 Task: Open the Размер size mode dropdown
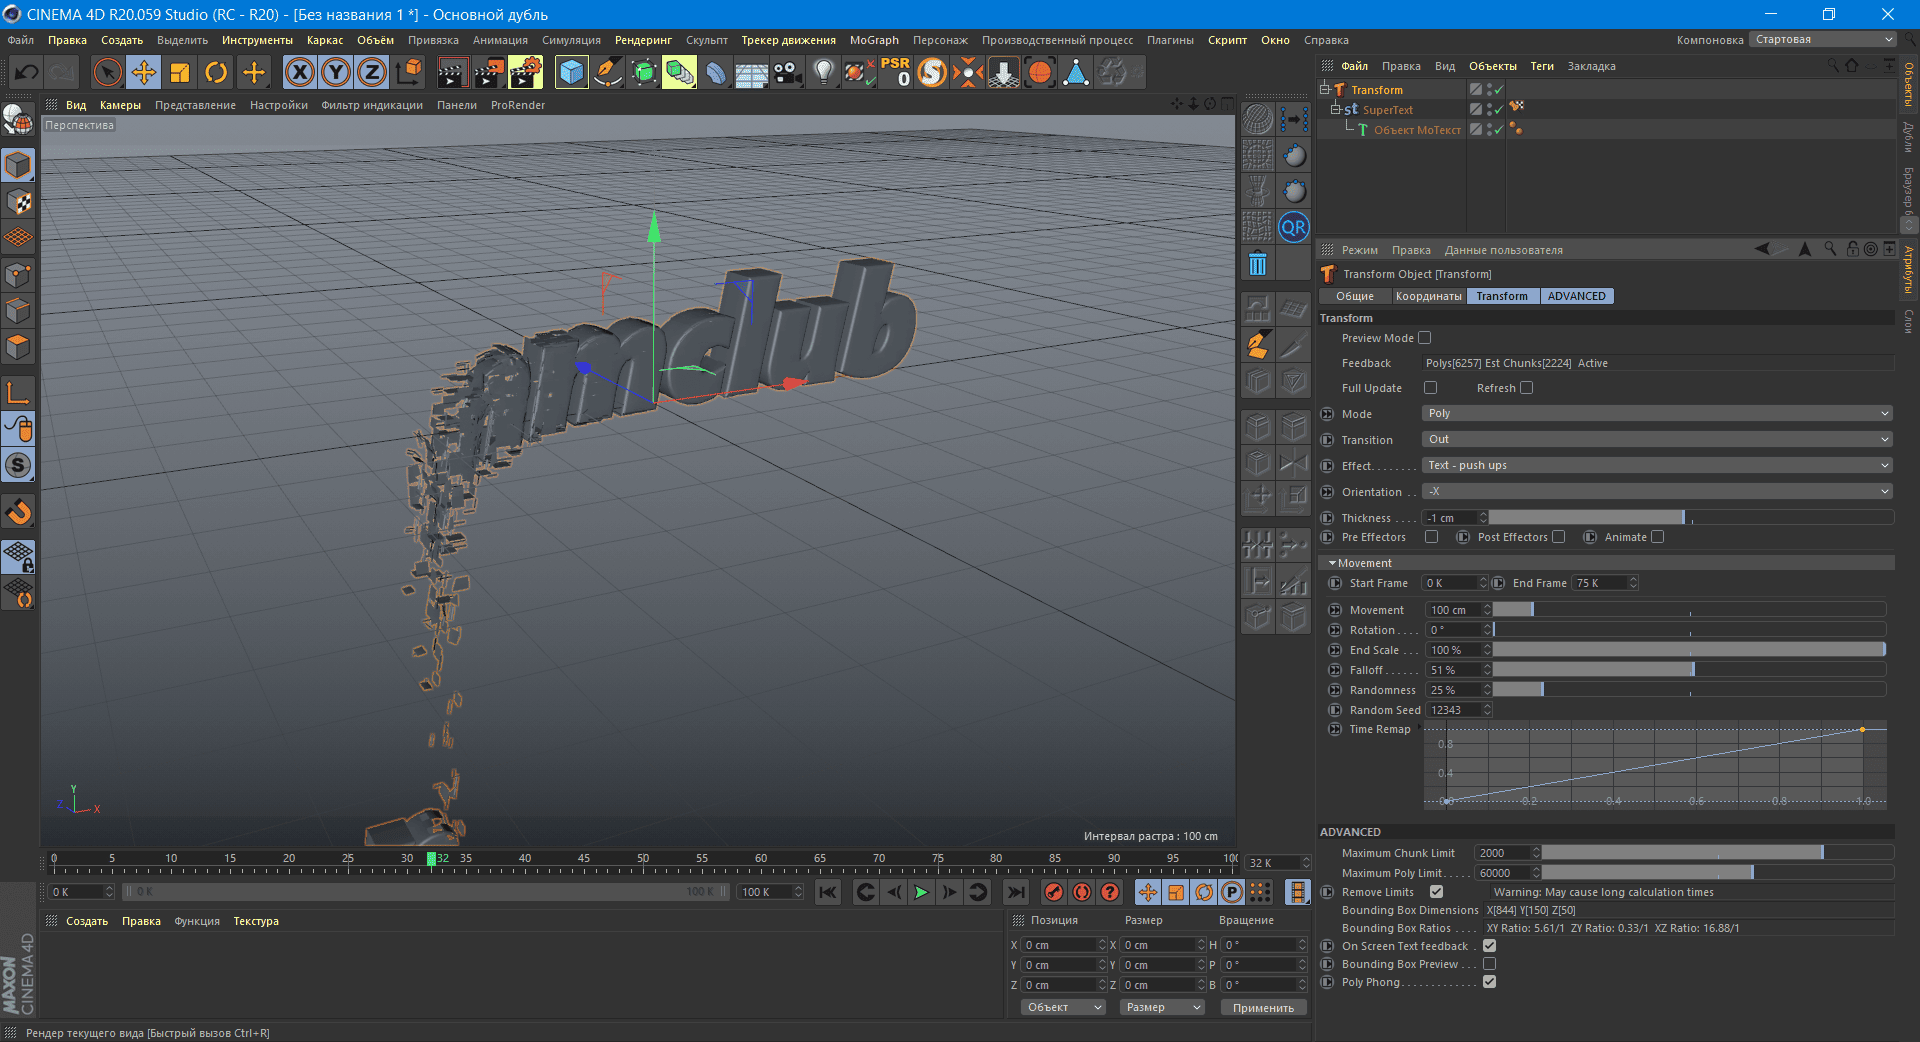click(x=1162, y=1007)
